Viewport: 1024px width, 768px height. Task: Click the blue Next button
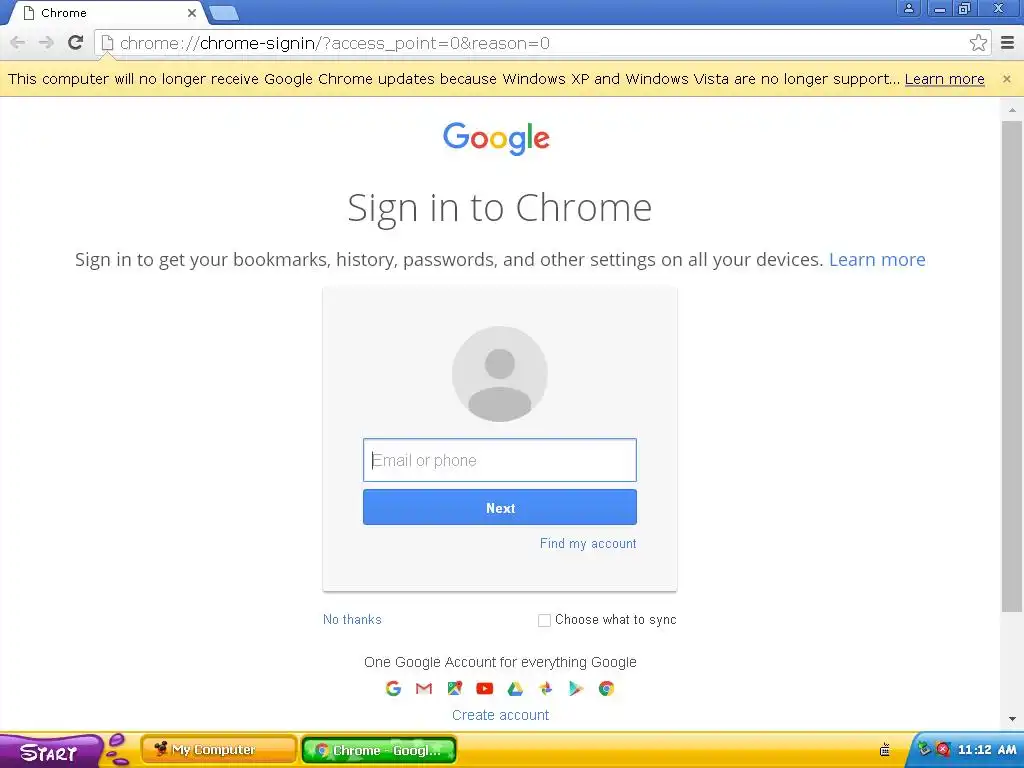(500, 507)
